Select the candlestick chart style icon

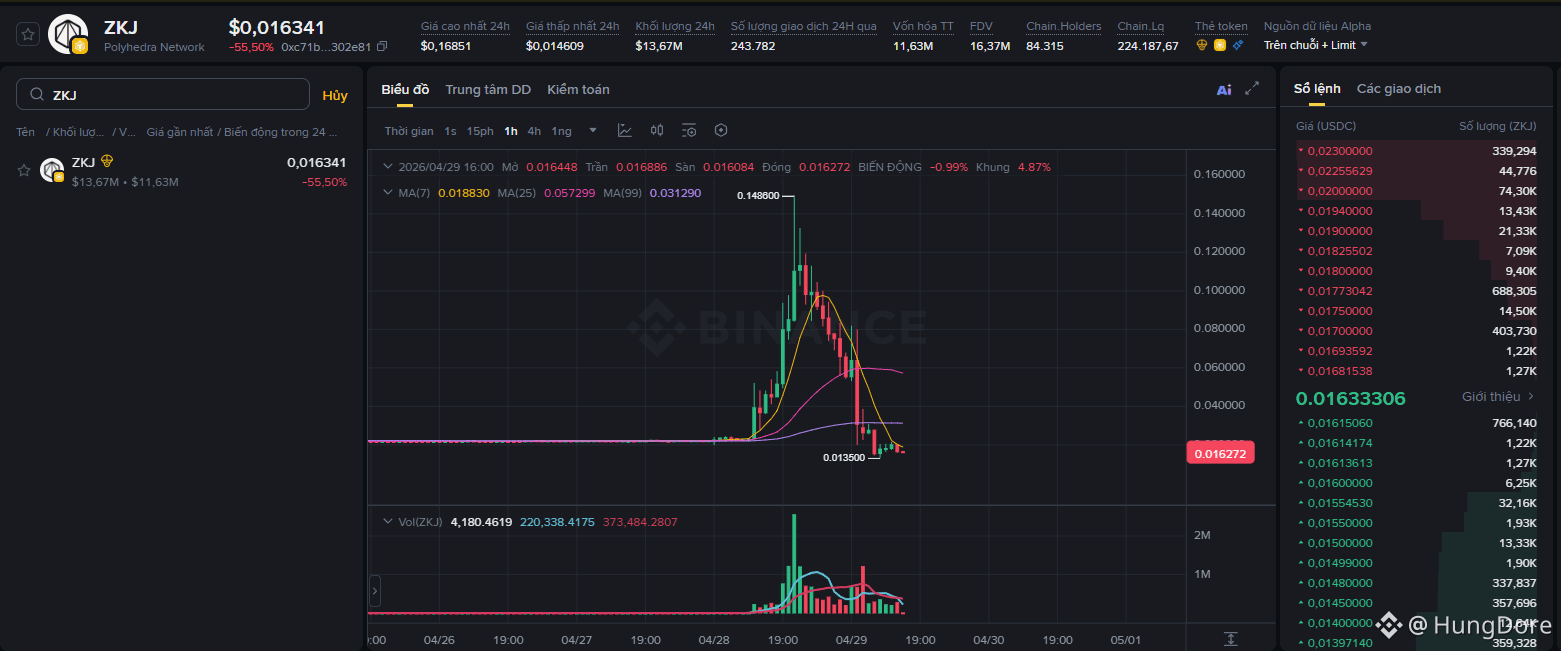click(x=657, y=130)
